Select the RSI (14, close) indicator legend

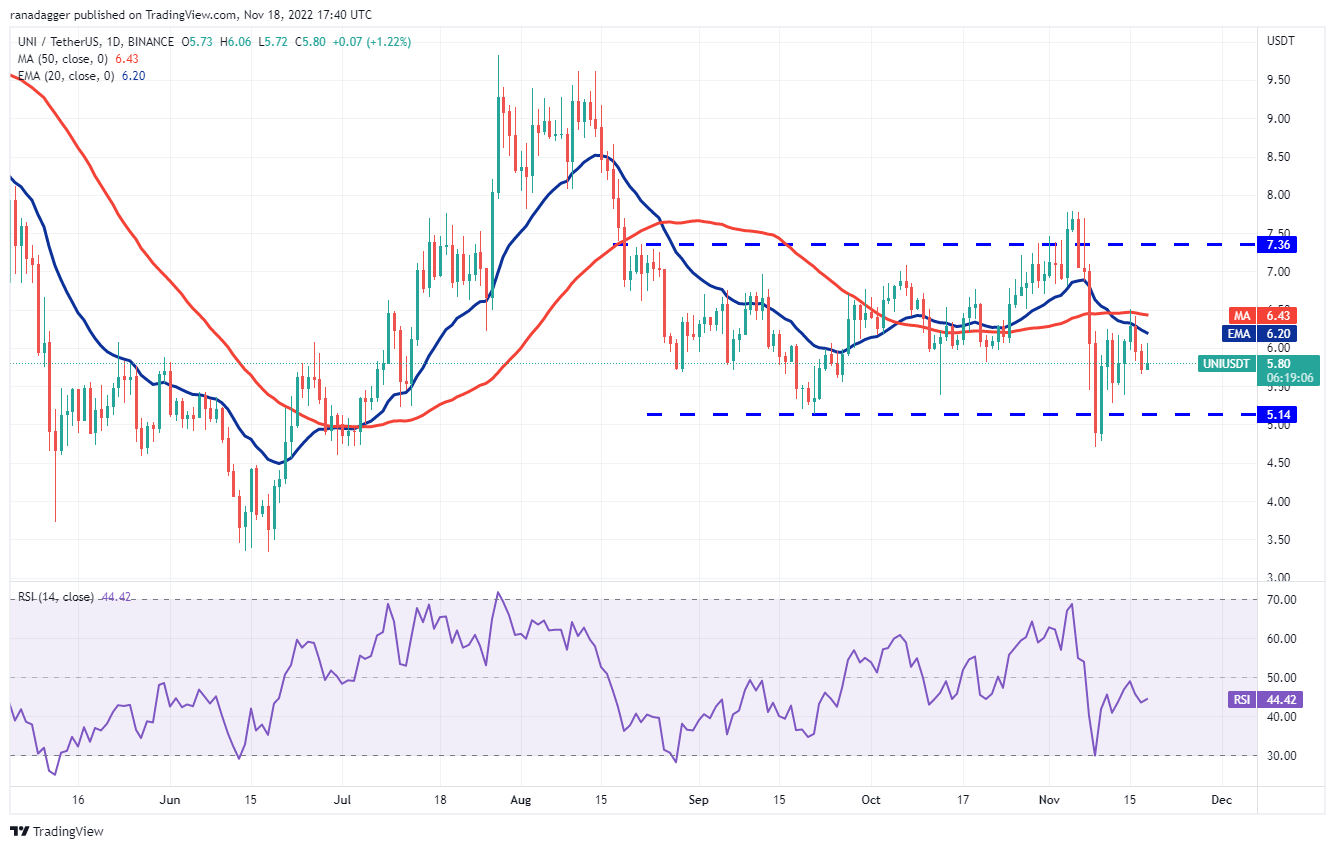coord(54,597)
